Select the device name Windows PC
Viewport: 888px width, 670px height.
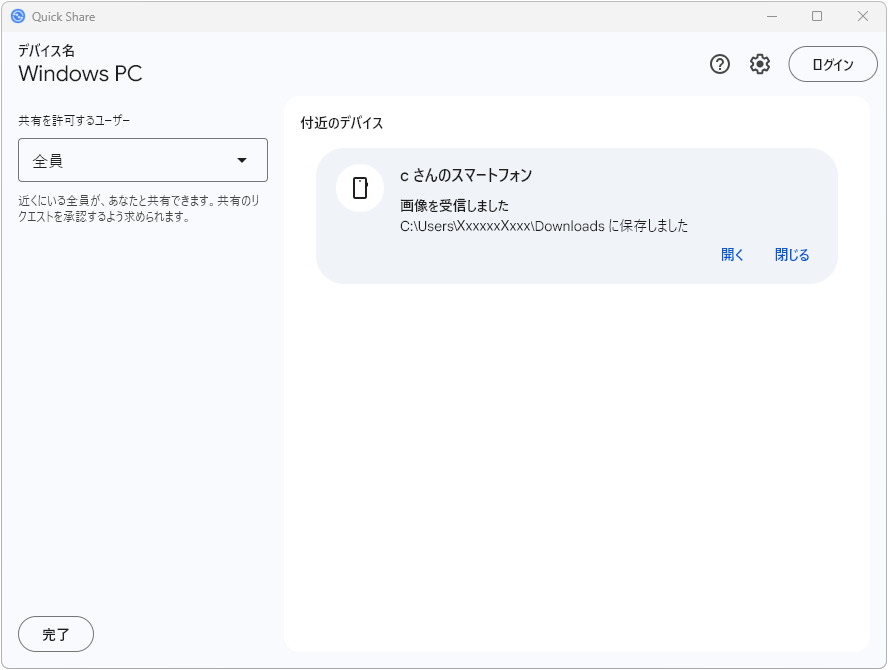coord(80,74)
